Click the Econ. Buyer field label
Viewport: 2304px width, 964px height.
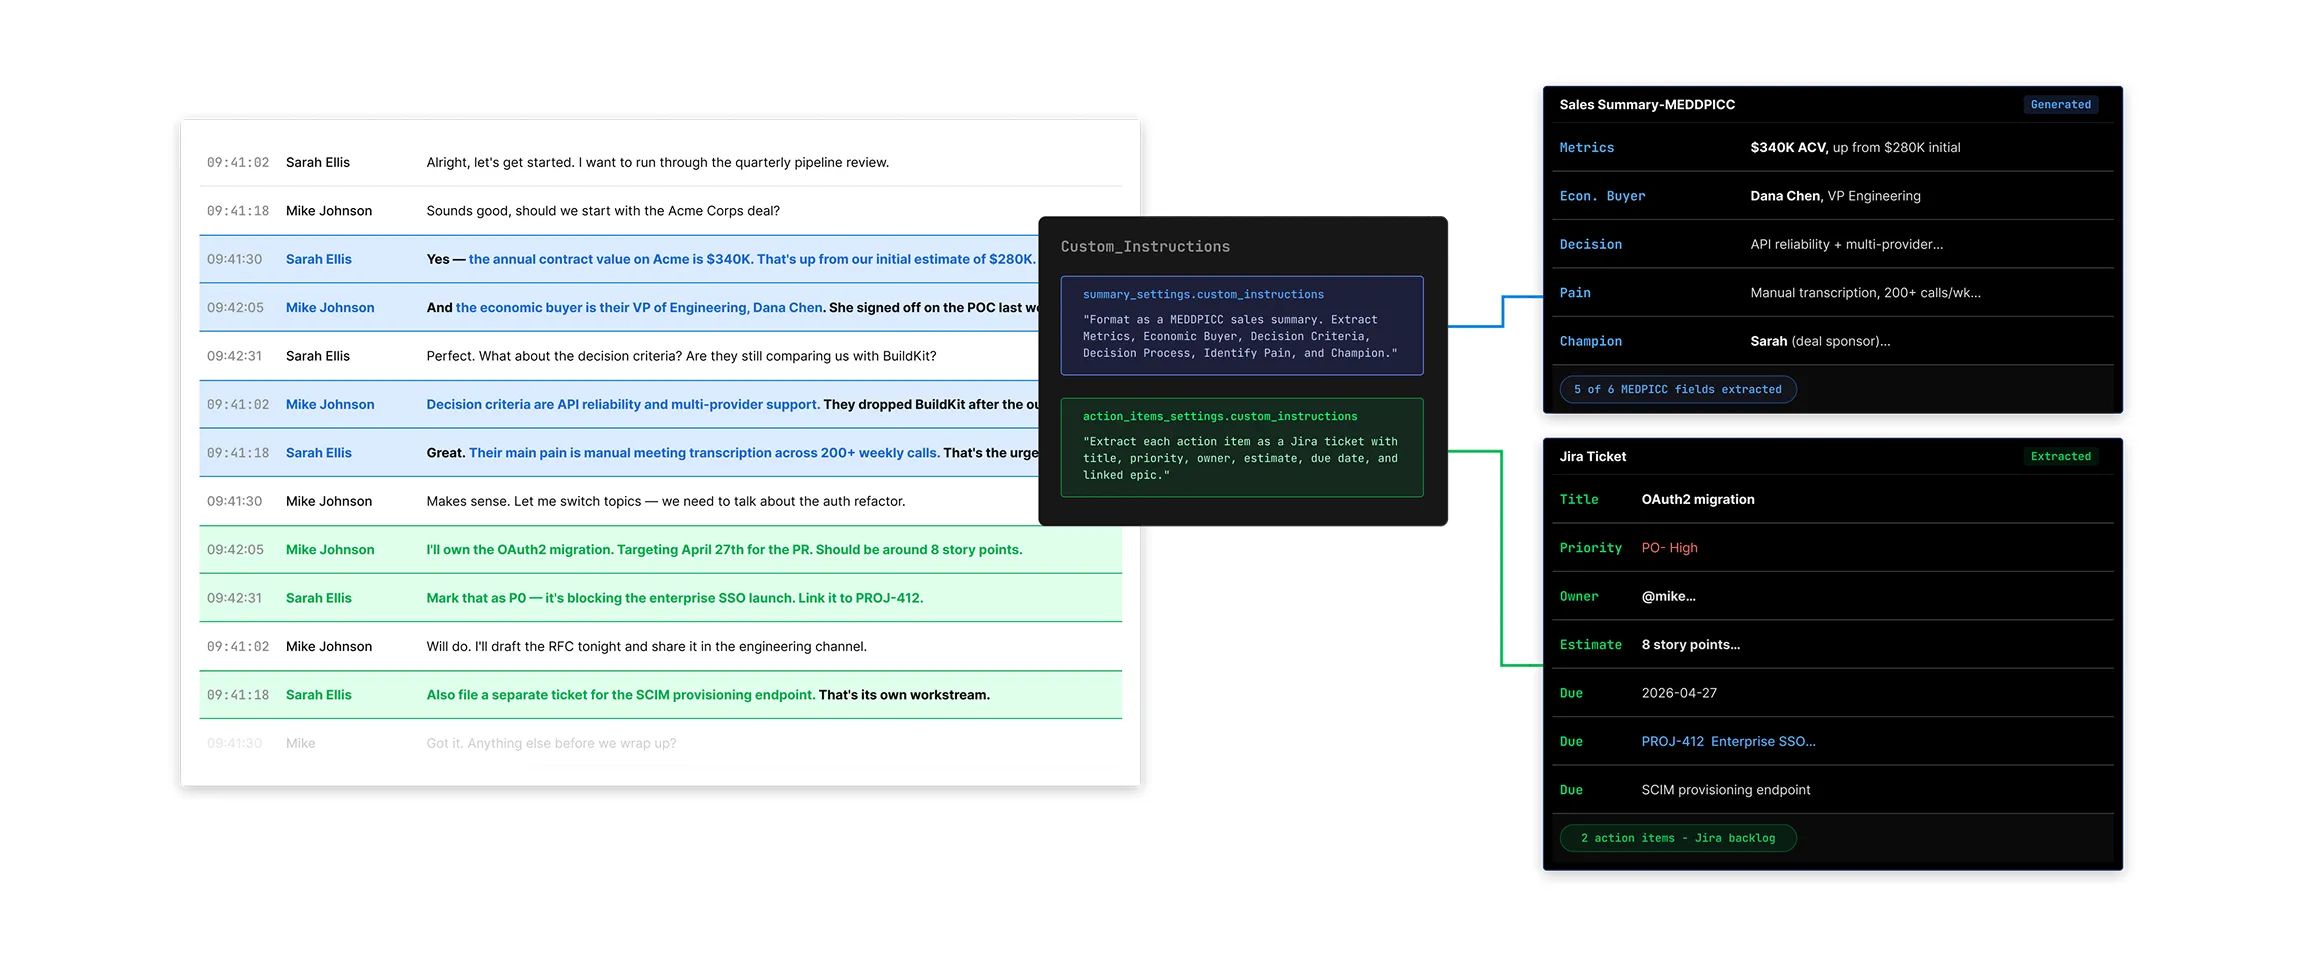[1602, 197]
